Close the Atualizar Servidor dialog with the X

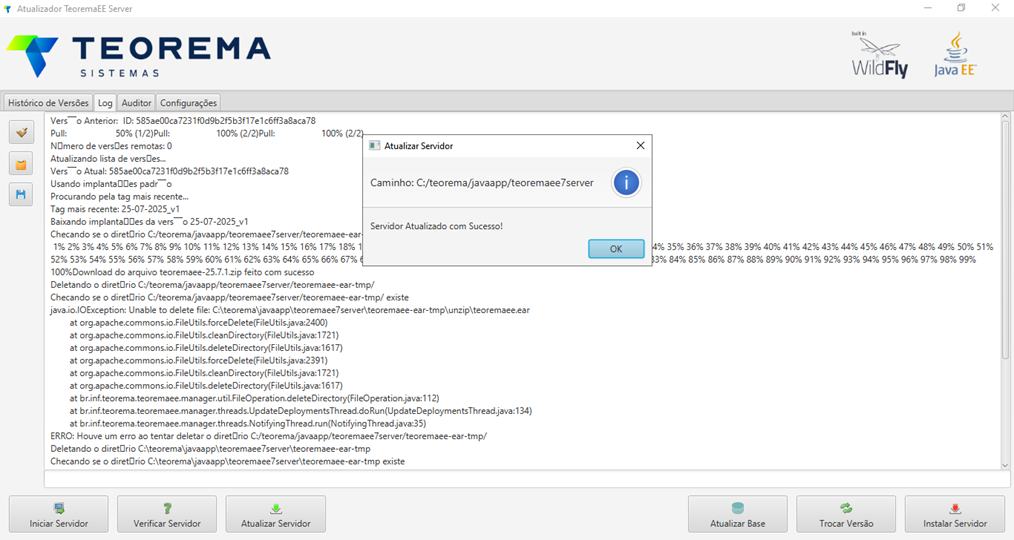point(640,146)
